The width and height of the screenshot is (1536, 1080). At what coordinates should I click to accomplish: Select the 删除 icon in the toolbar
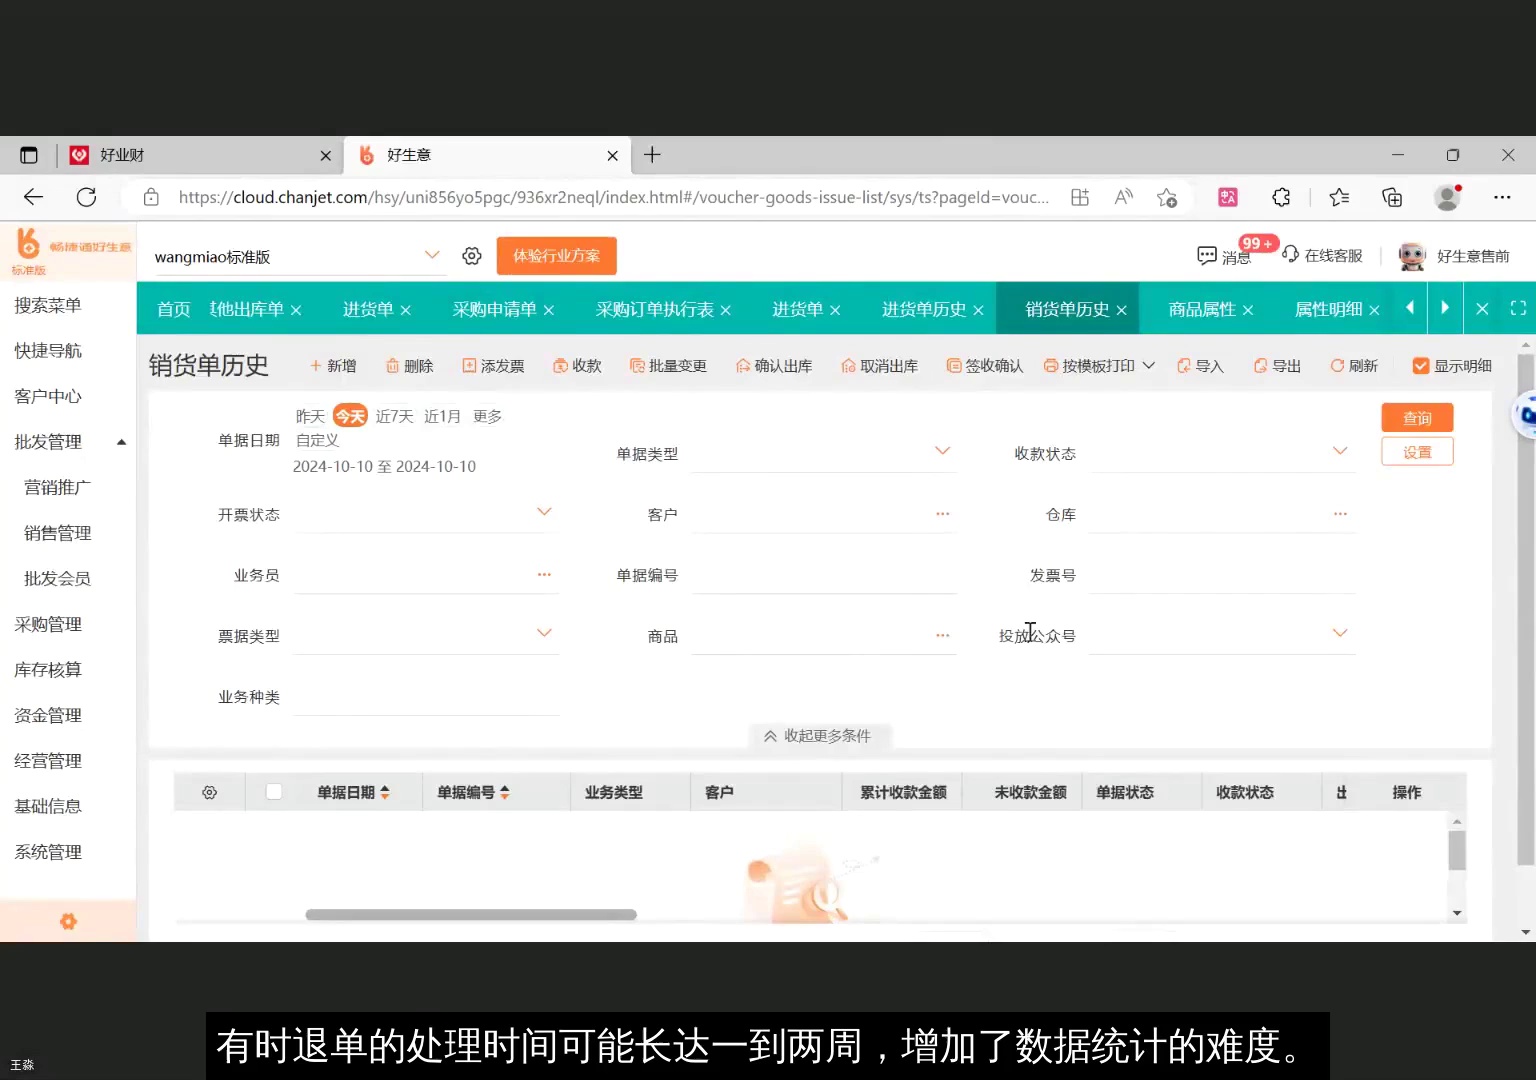[409, 365]
